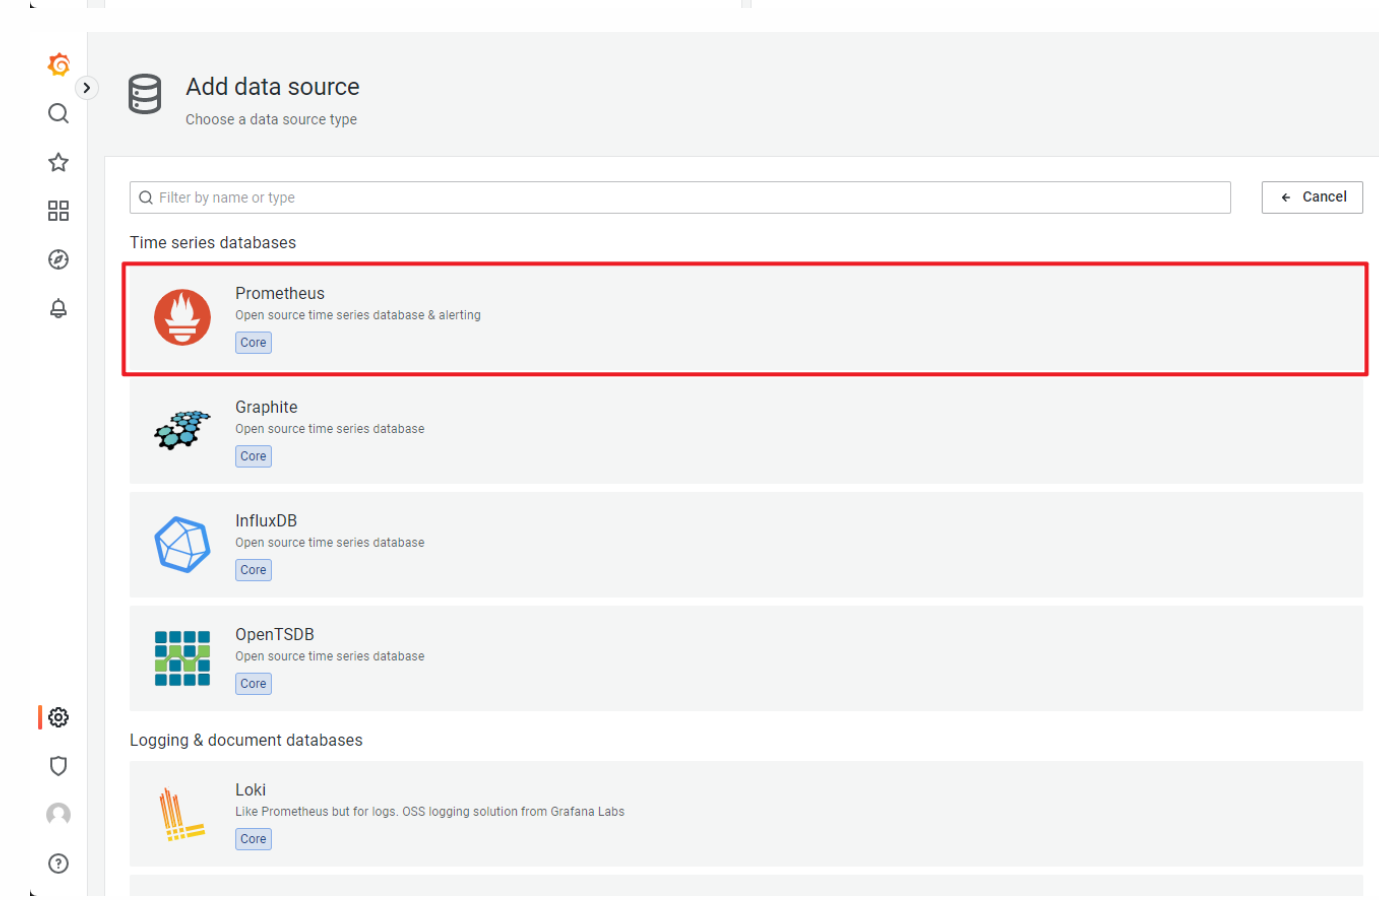
Task: Open the Explore compass icon
Action: point(59,260)
